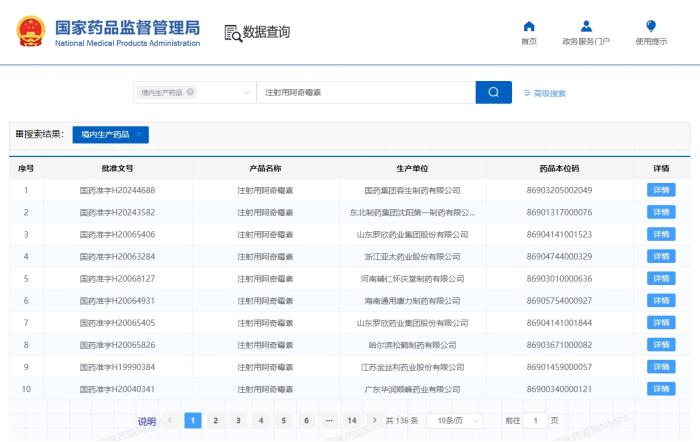Close the 境内生产药品 search result filter tab
The image size is (700, 442).
[139, 134]
